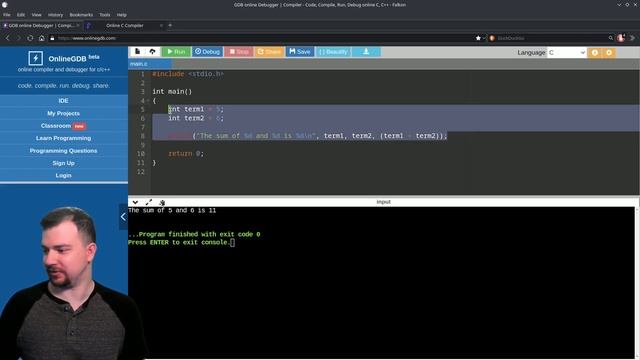Bookmark the page with the star icon
Image resolution: width=640 pixels, height=360 pixels.
pyautogui.click(x=478, y=38)
